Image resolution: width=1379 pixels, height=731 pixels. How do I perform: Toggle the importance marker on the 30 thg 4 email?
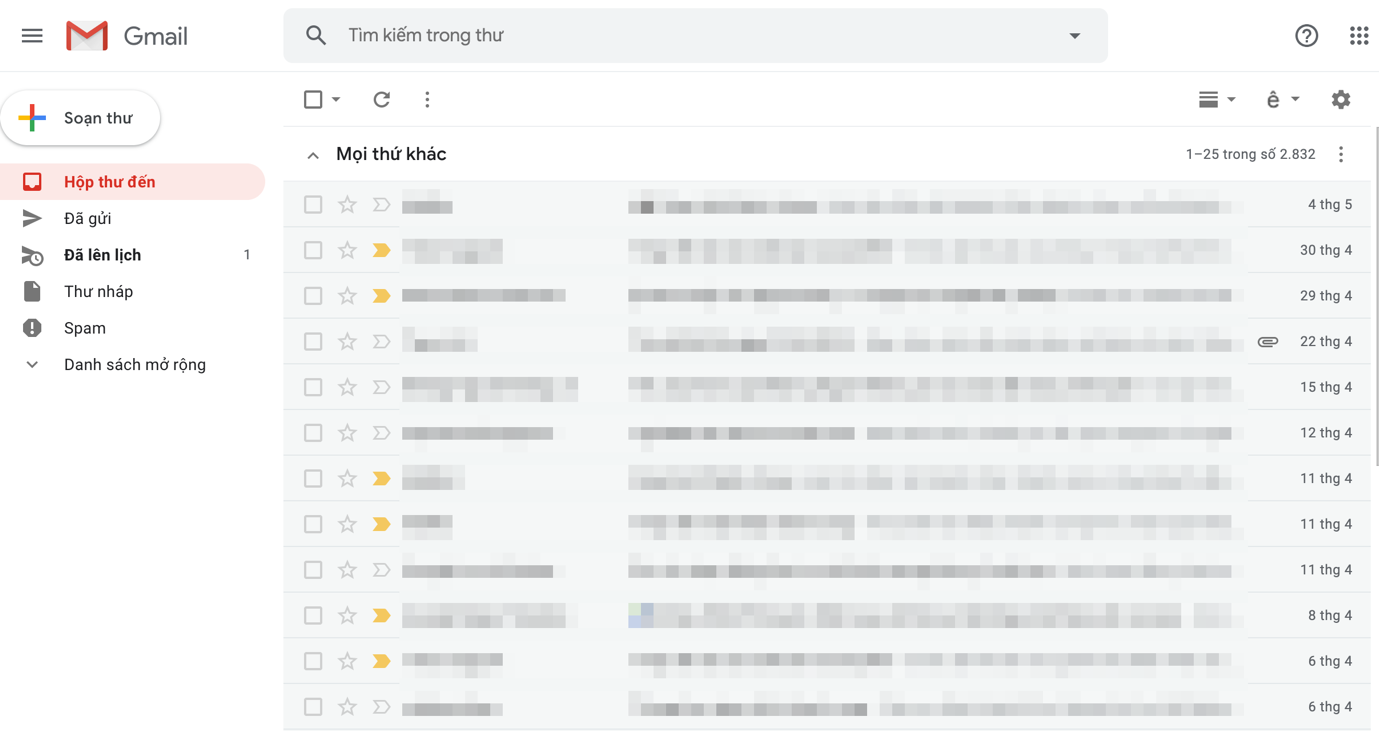381,250
